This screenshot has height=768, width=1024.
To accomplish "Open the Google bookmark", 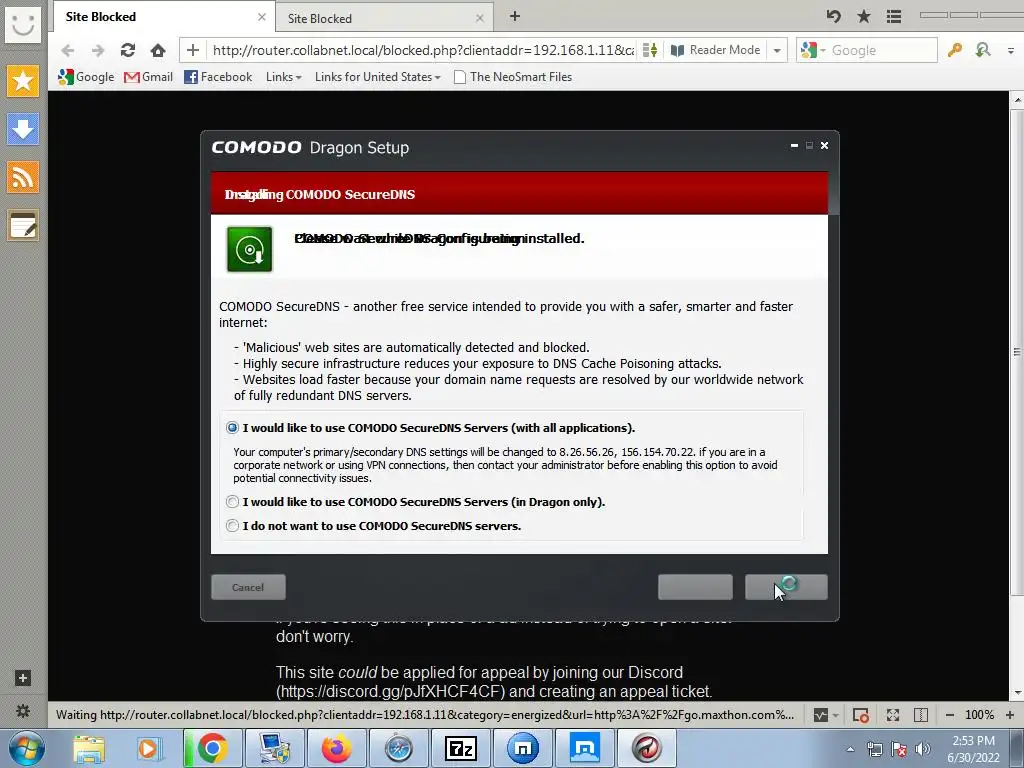I will [x=86, y=77].
